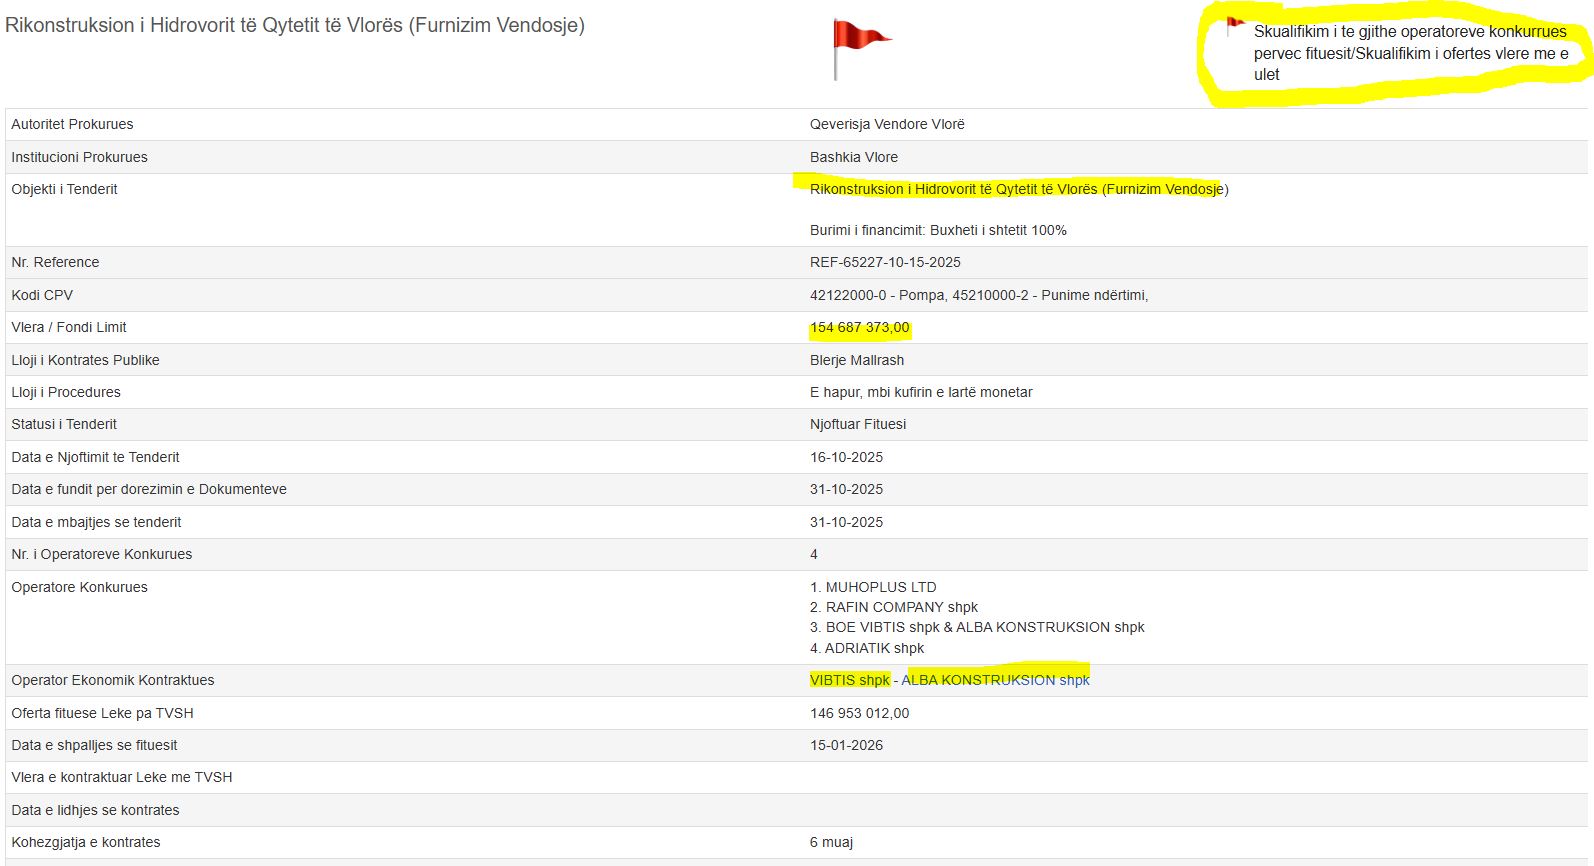Click the Qeverisja Vendore Vlorë authority value
1594x866 pixels.
[x=887, y=124]
